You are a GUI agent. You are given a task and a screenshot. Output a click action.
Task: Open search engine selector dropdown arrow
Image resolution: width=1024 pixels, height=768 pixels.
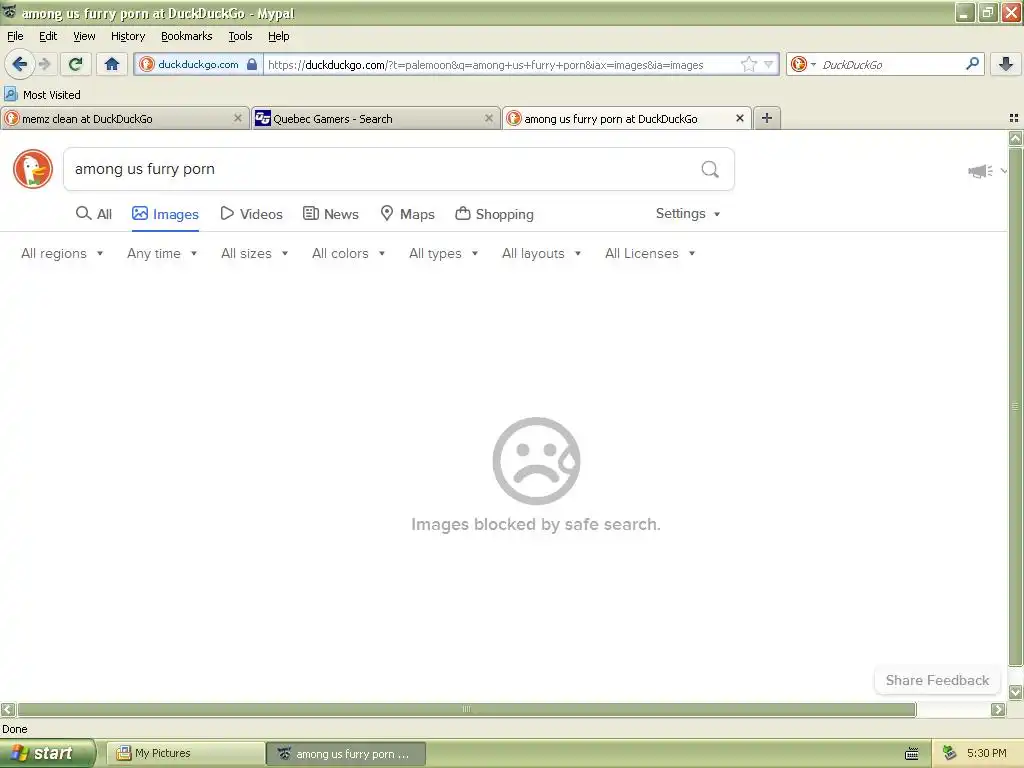tap(813, 64)
